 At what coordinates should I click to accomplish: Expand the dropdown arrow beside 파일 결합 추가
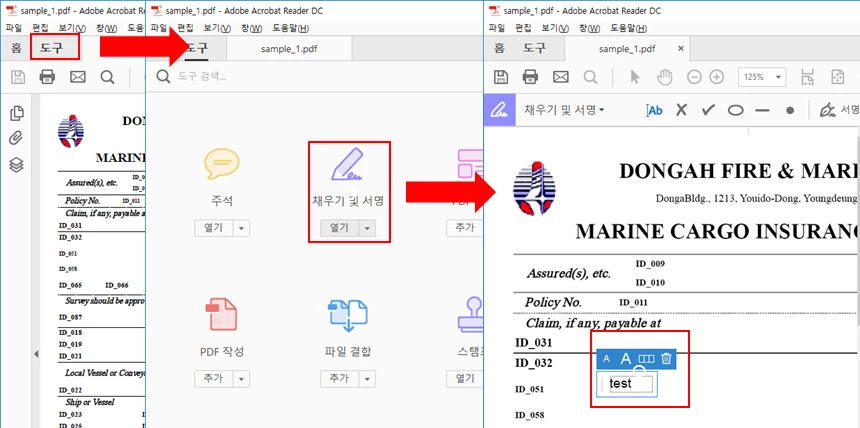[x=367, y=379]
